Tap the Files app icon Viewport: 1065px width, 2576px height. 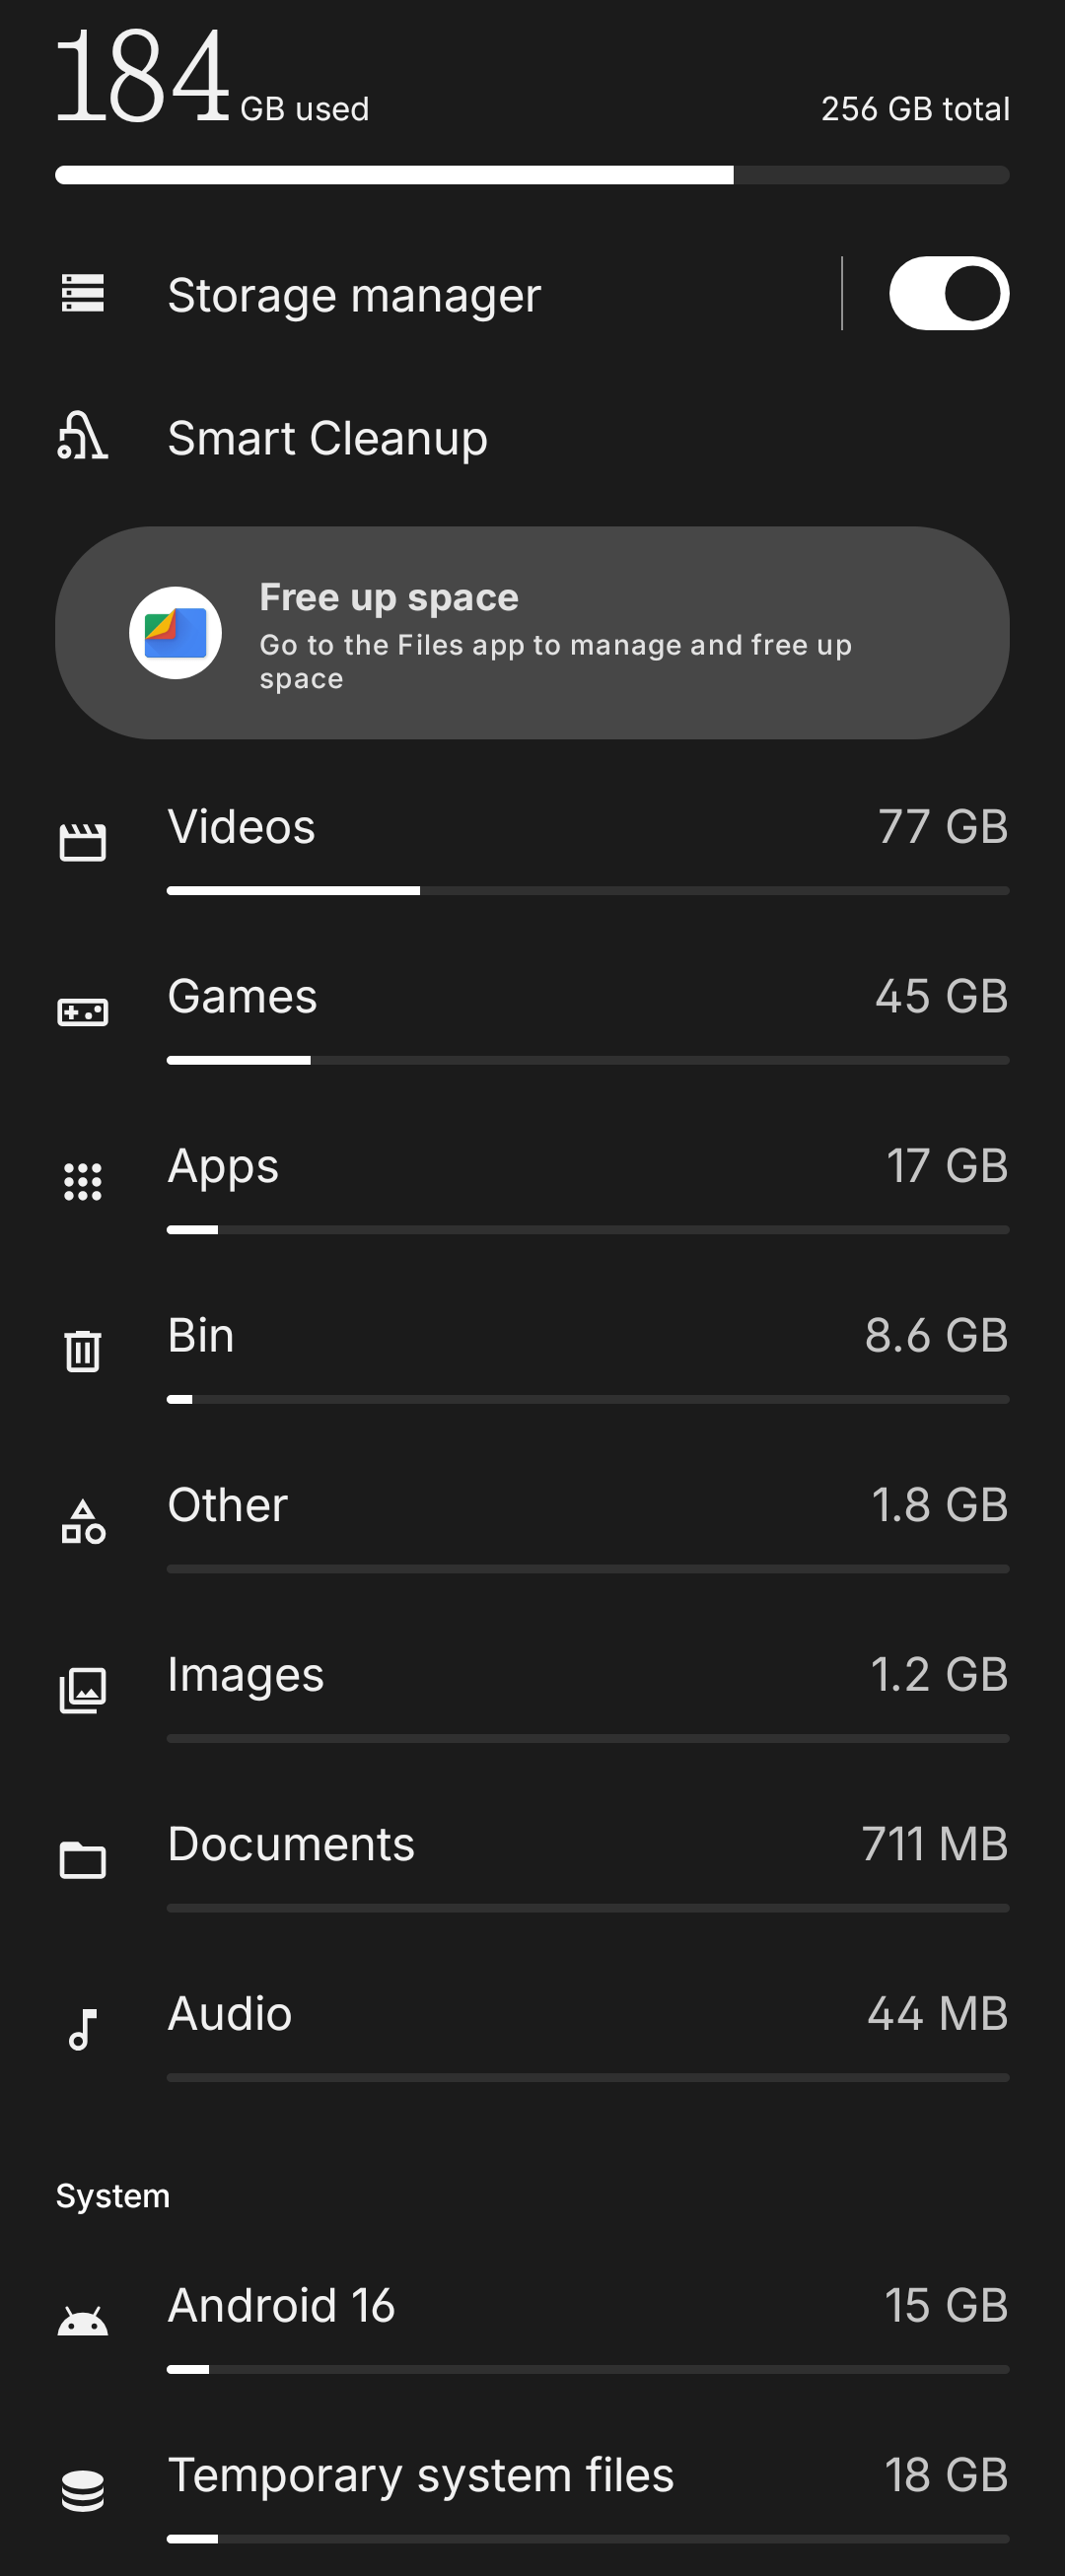tap(175, 633)
